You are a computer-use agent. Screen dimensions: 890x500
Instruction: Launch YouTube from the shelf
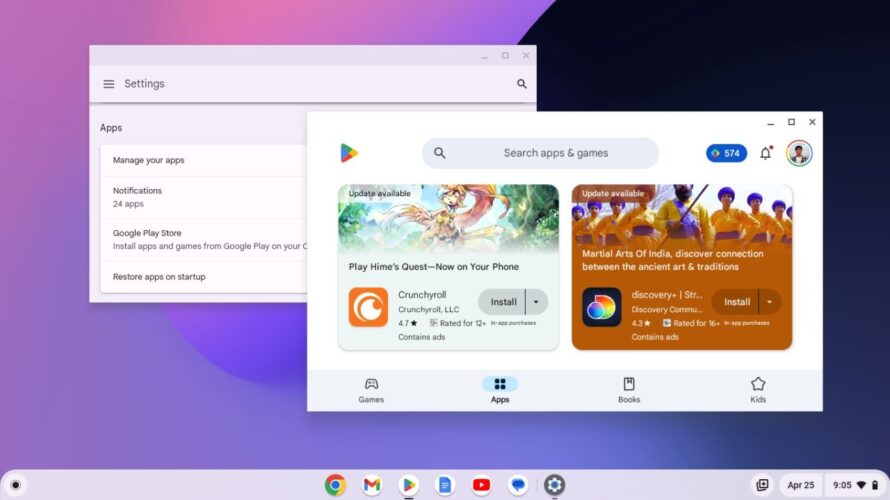481,485
